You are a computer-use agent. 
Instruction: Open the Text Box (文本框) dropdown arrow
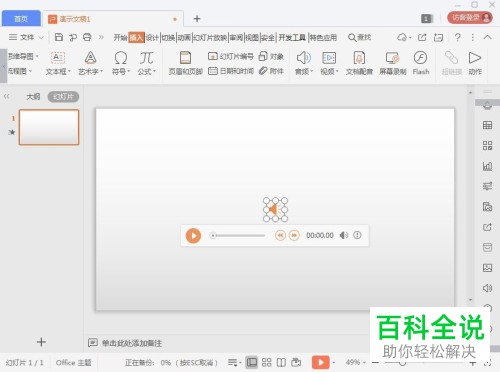coord(69,71)
